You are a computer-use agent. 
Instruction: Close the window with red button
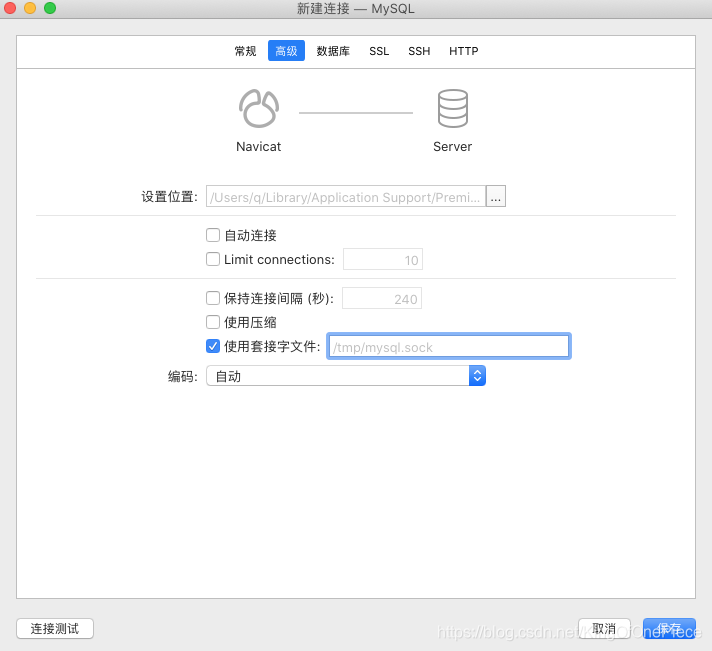(x=10, y=8)
